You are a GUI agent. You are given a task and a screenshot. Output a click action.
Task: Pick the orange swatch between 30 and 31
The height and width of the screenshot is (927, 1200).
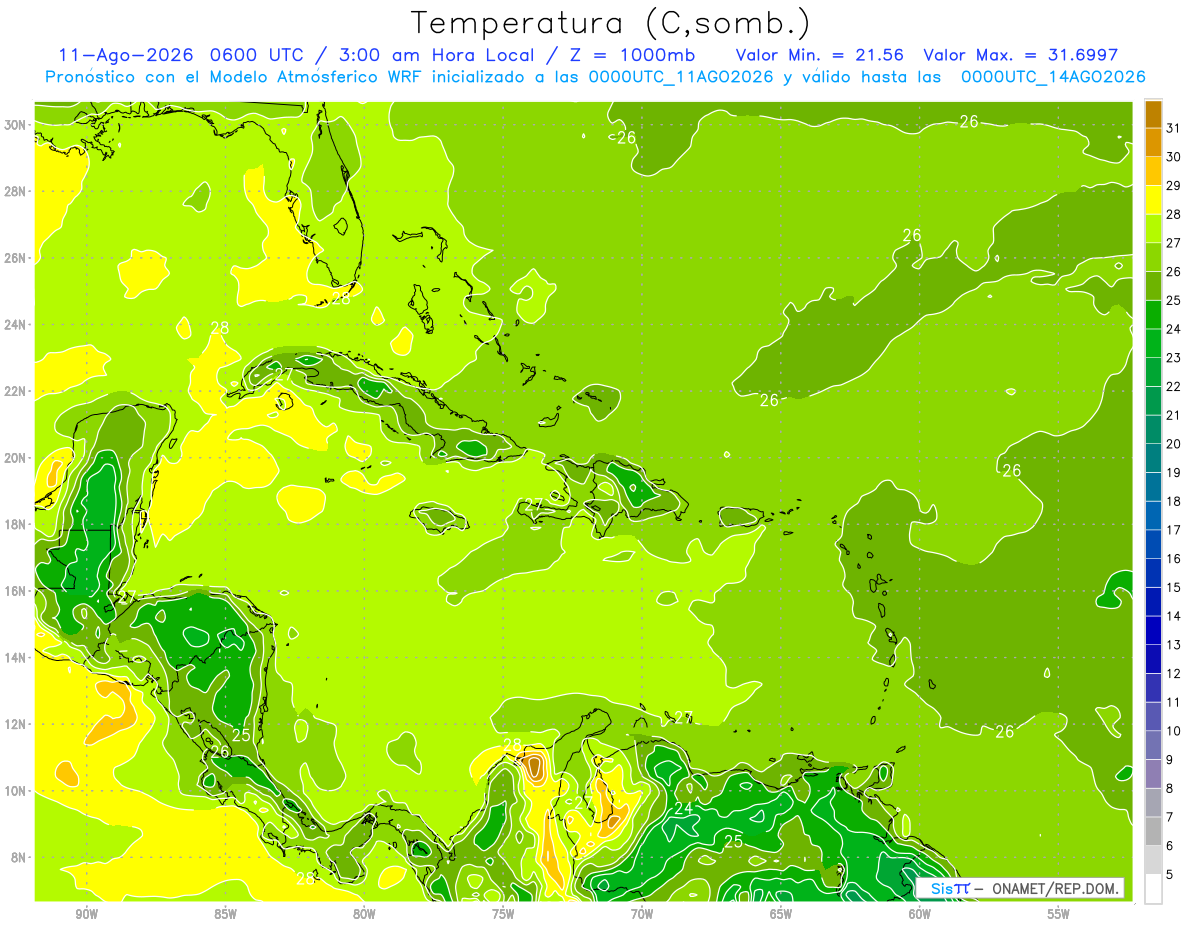point(1153,143)
